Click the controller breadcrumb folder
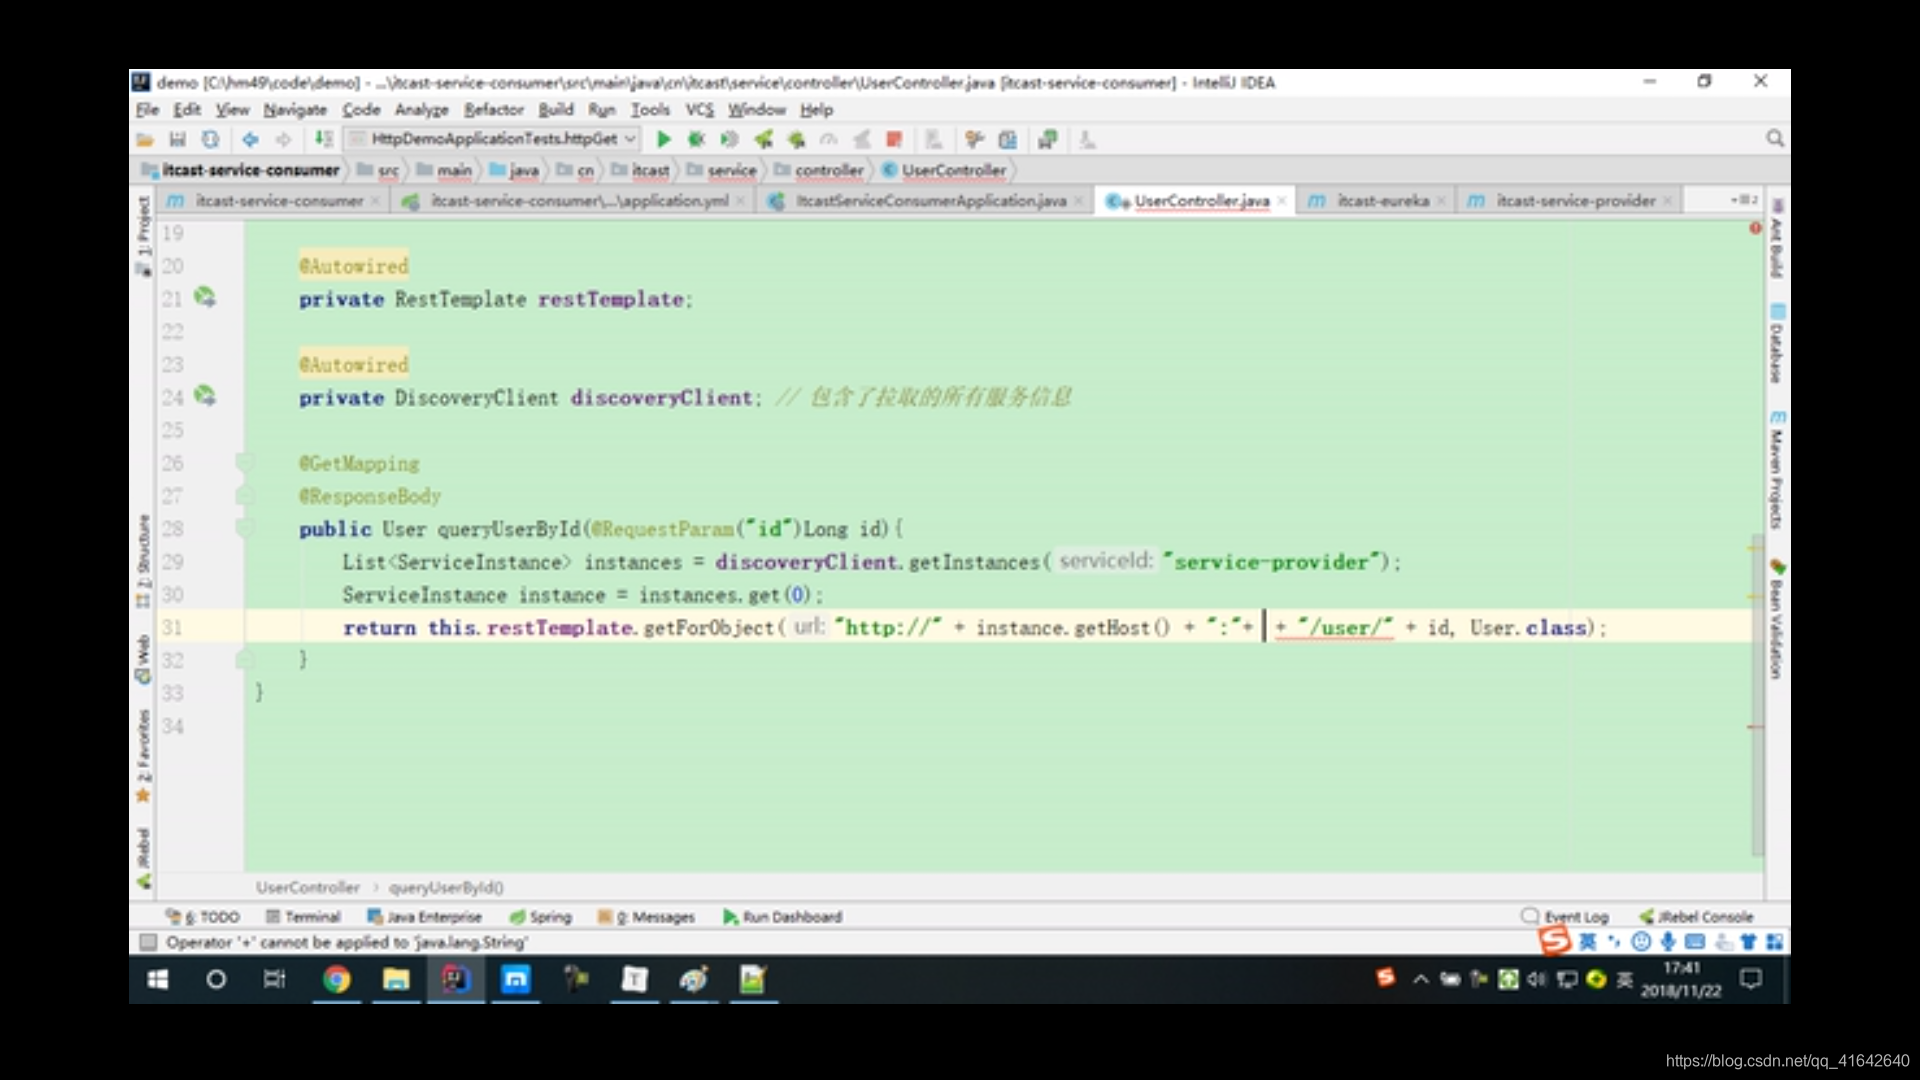This screenshot has width=1920, height=1080. [x=818, y=171]
